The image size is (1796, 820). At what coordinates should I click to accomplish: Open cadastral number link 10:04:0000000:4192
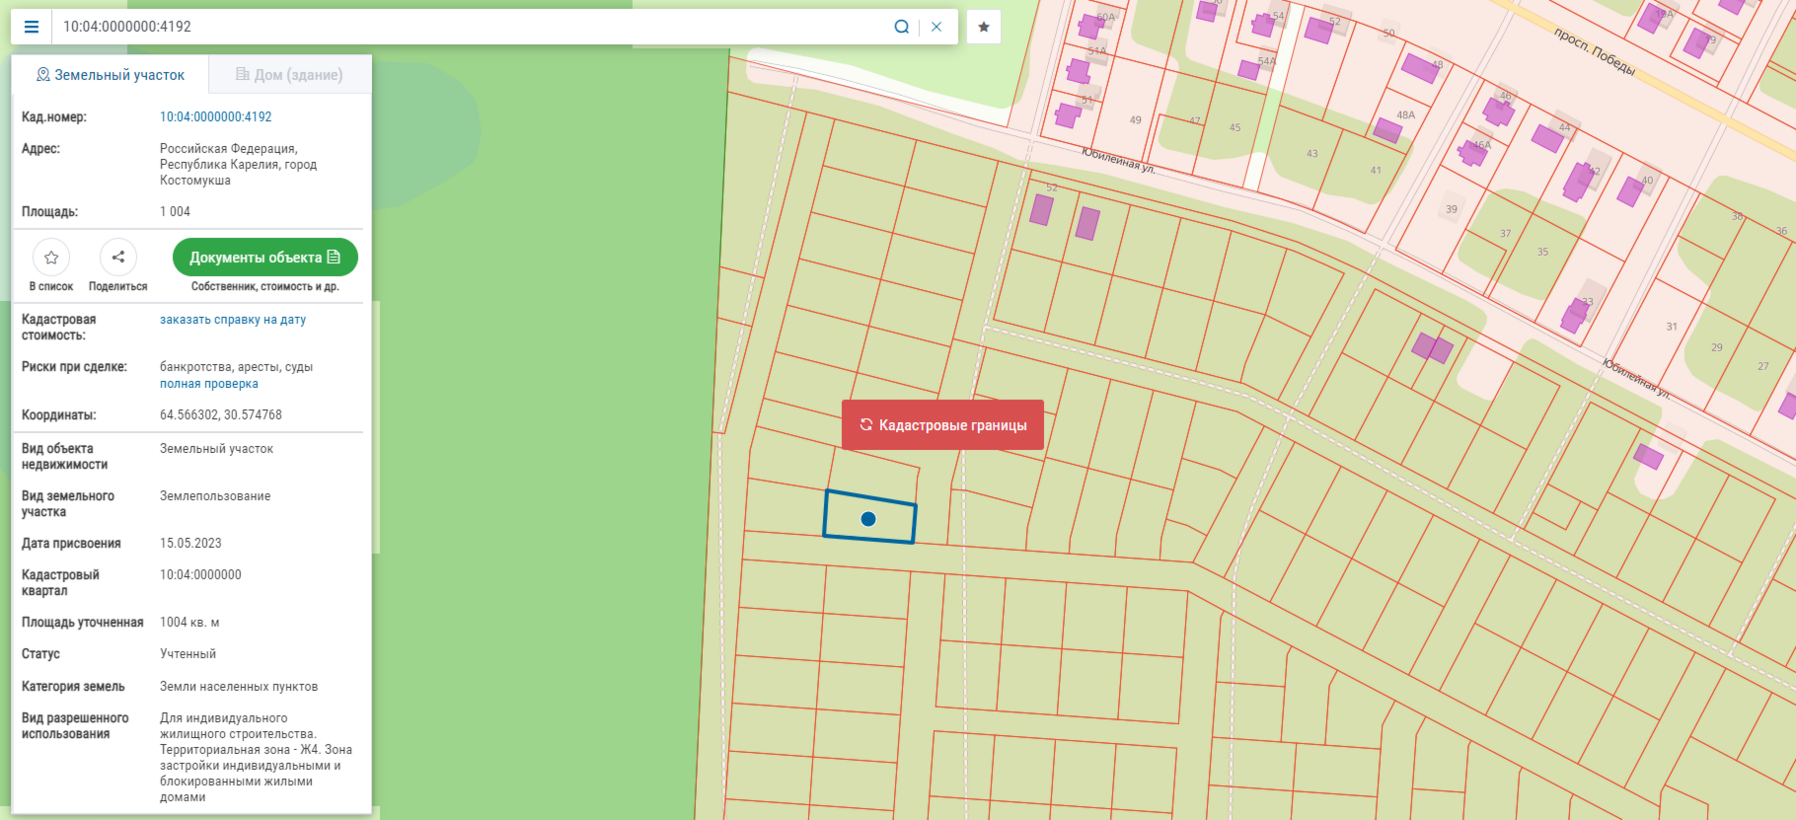[216, 117]
